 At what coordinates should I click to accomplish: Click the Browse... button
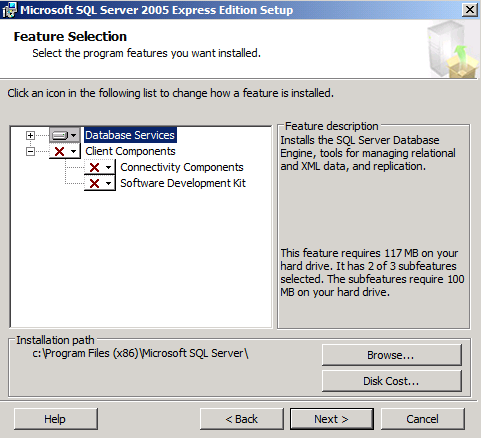[392, 355]
